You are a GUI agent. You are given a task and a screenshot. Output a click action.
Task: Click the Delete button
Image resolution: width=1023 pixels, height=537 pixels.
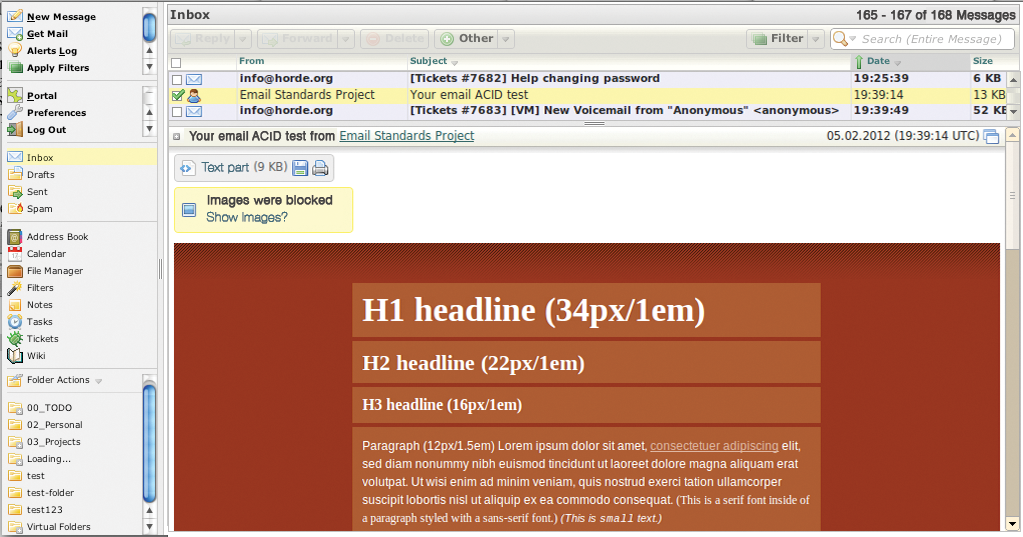pyautogui.click(x=395, y=39)
